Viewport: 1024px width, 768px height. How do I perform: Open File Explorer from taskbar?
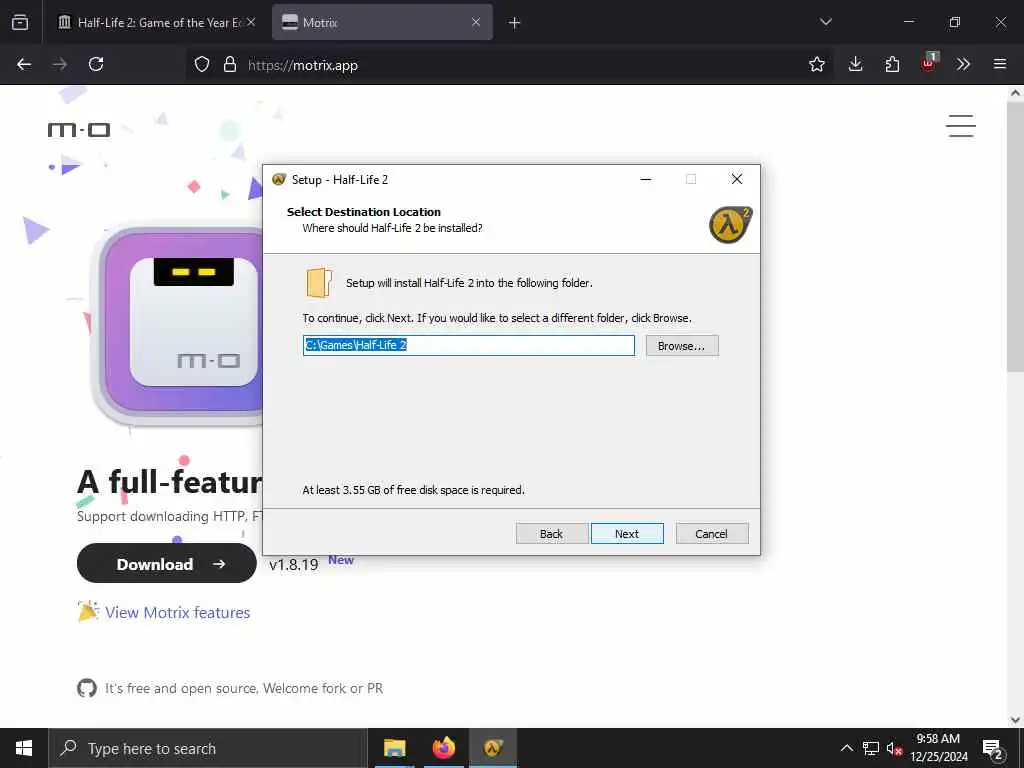click(394, 748)
